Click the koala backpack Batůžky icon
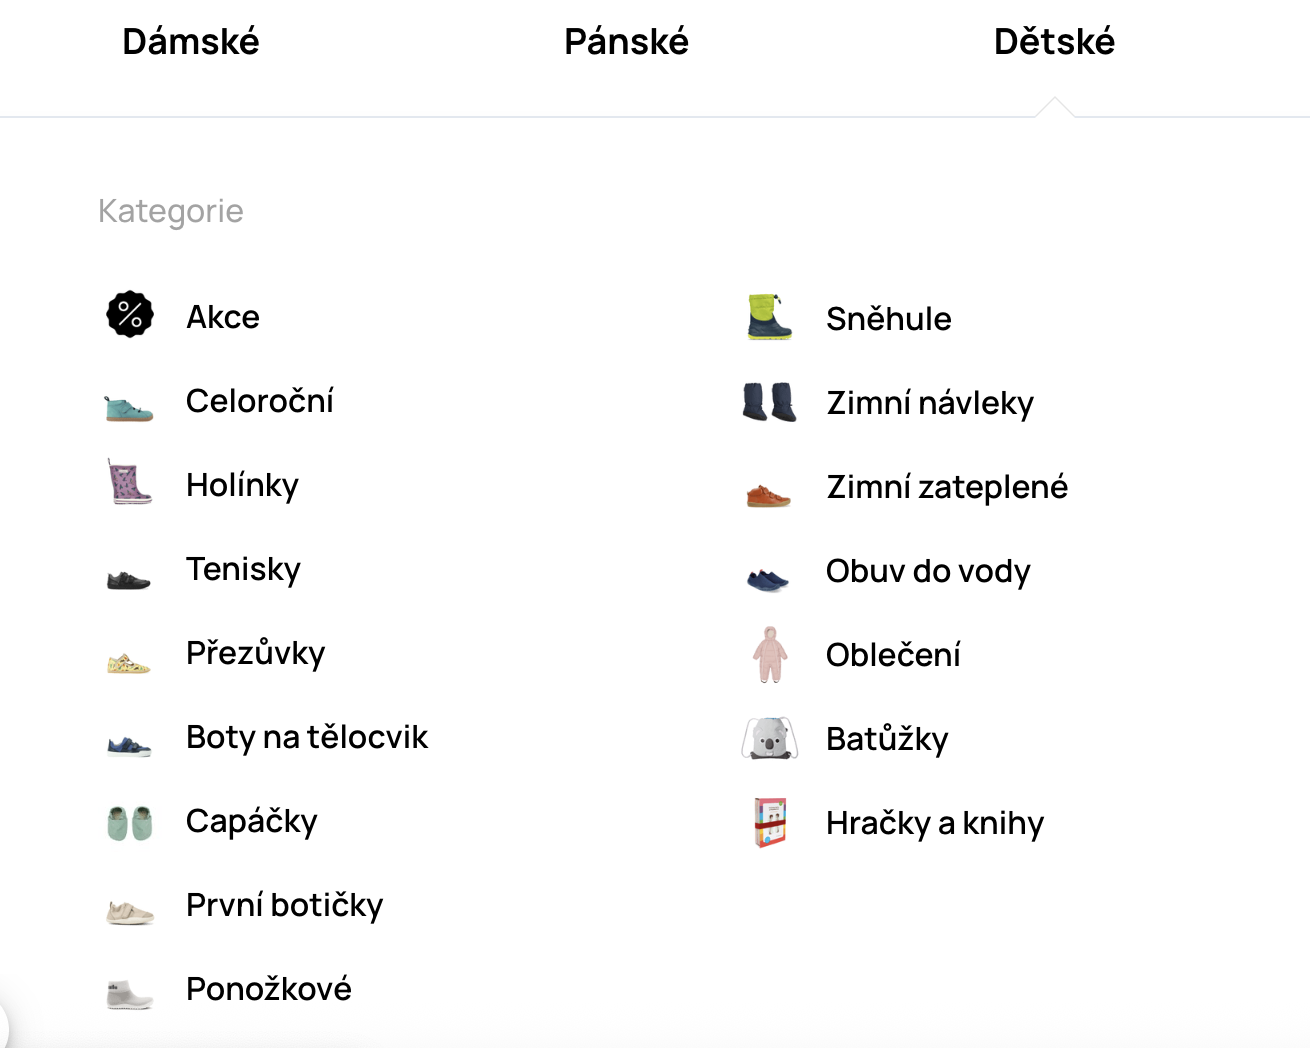This screenshot has height=1048, width=1310. pos(769,739)
